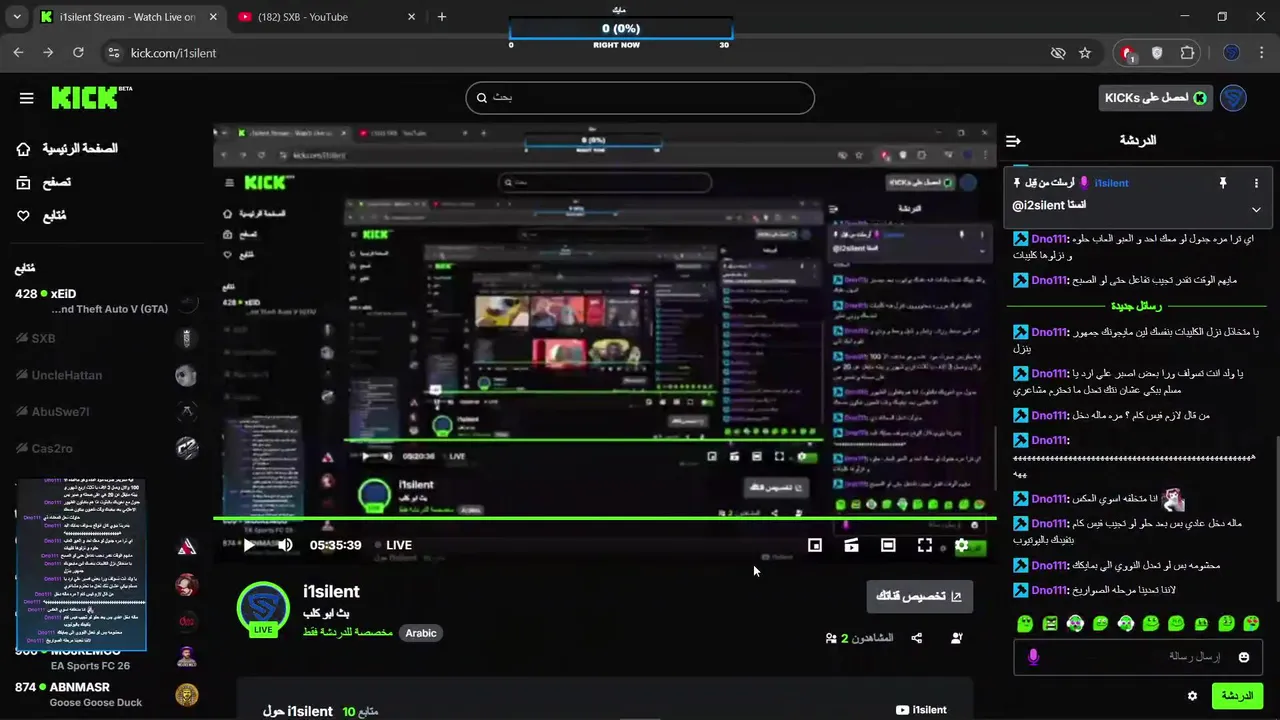Click the video progress bar

click(605, 519)
